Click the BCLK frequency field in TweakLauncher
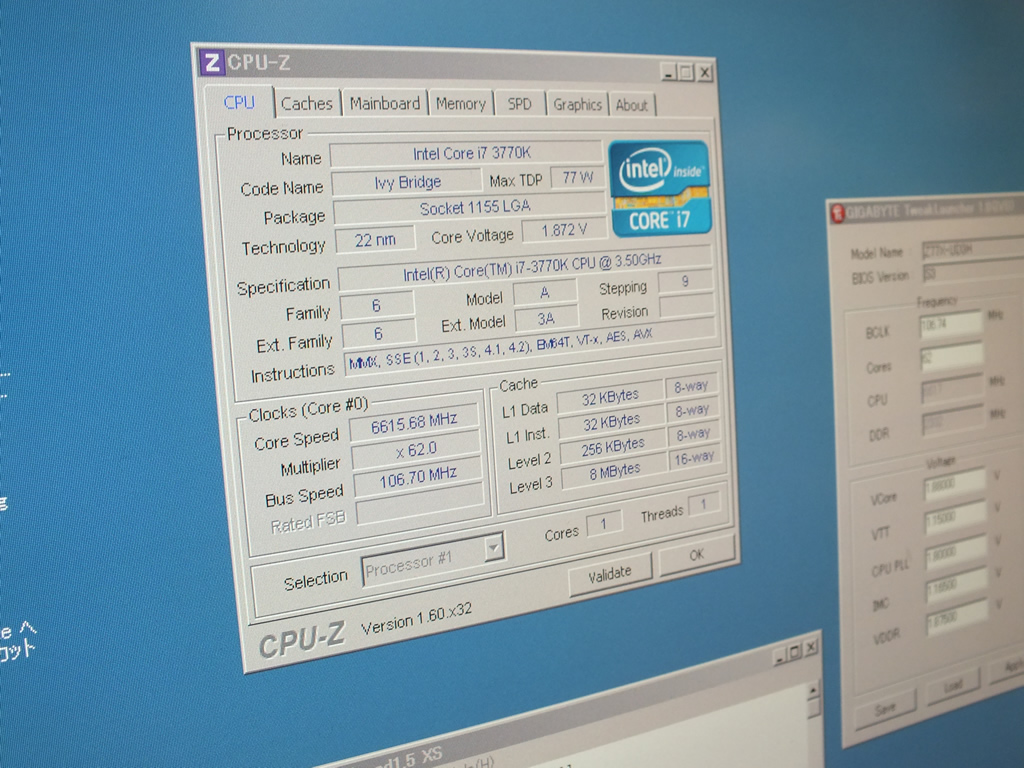This screenshot has width=1024, height=768. click(x=950, y=323)
